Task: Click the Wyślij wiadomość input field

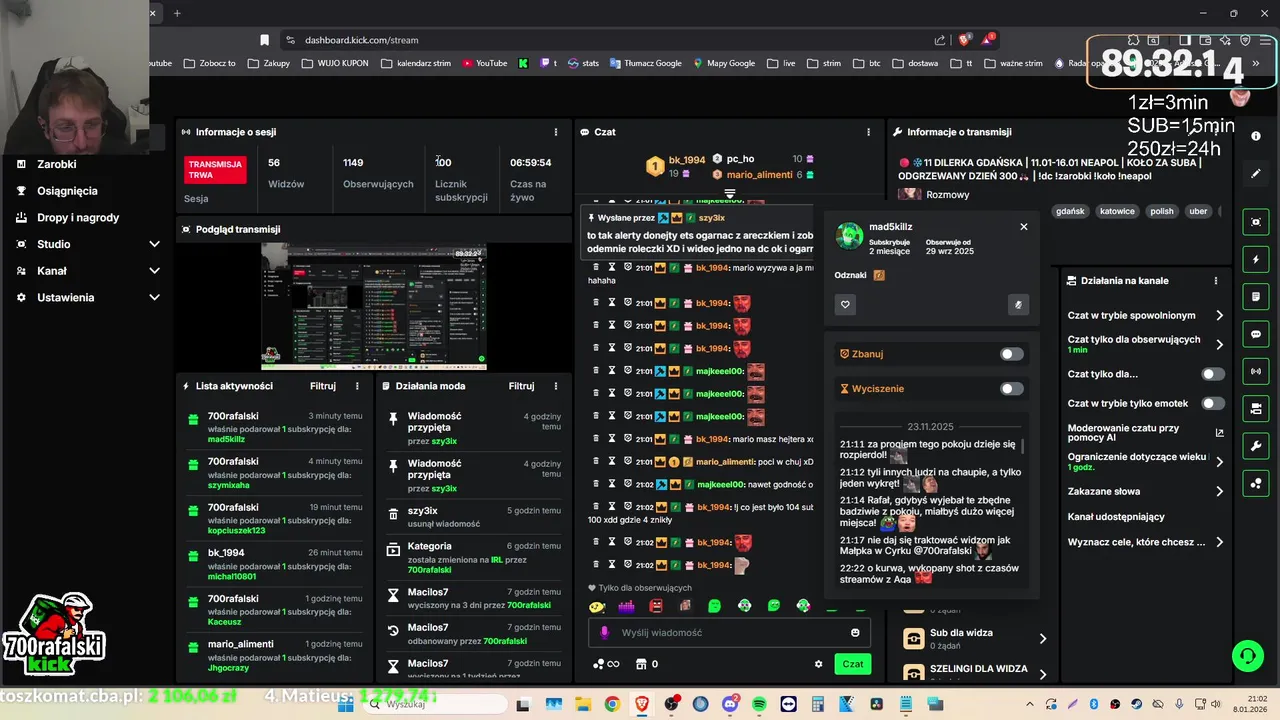Action: (x=729, y=633)
